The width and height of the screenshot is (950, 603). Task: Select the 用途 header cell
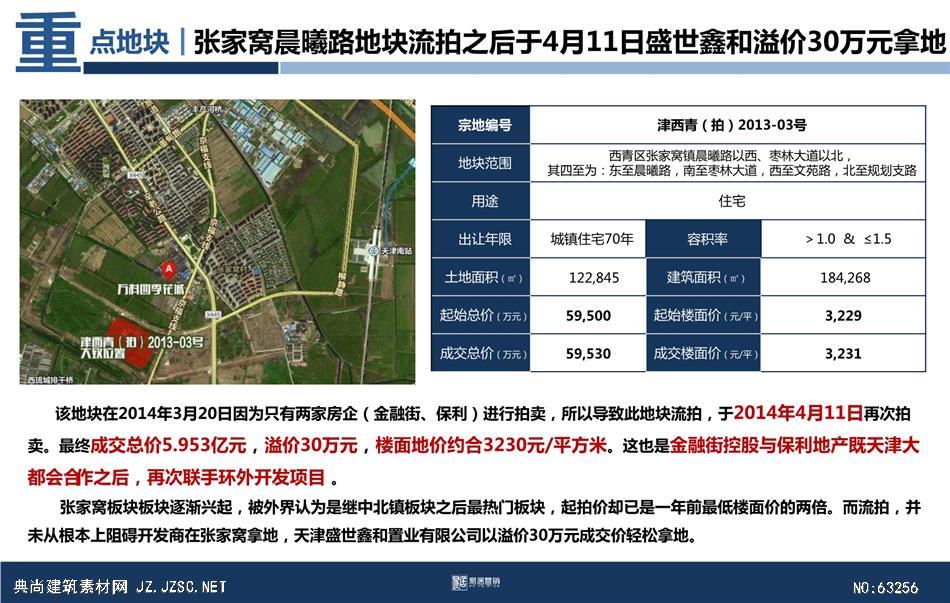(481, 201)
